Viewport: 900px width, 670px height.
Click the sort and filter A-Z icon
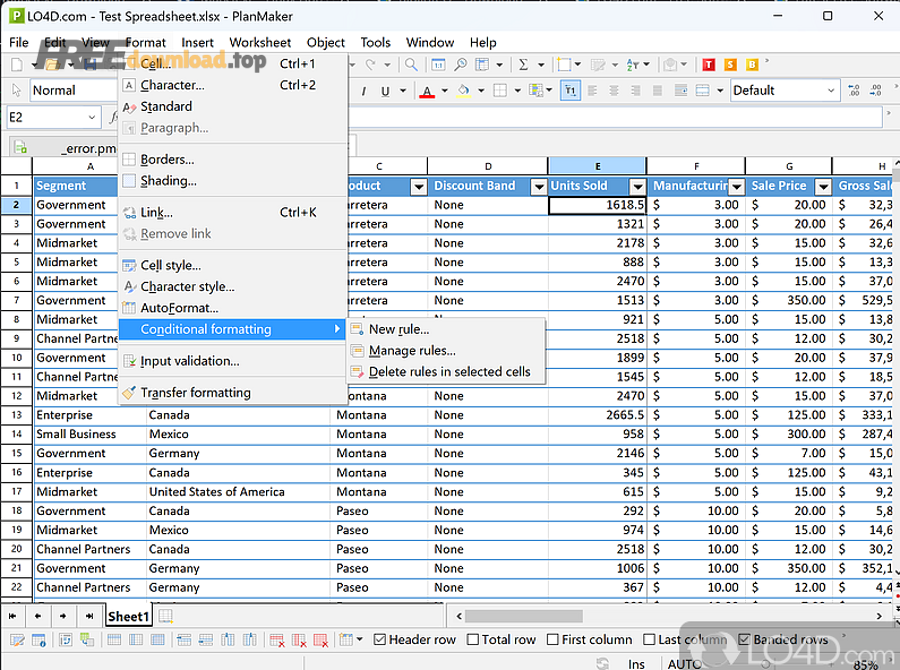tap(633, 64)
